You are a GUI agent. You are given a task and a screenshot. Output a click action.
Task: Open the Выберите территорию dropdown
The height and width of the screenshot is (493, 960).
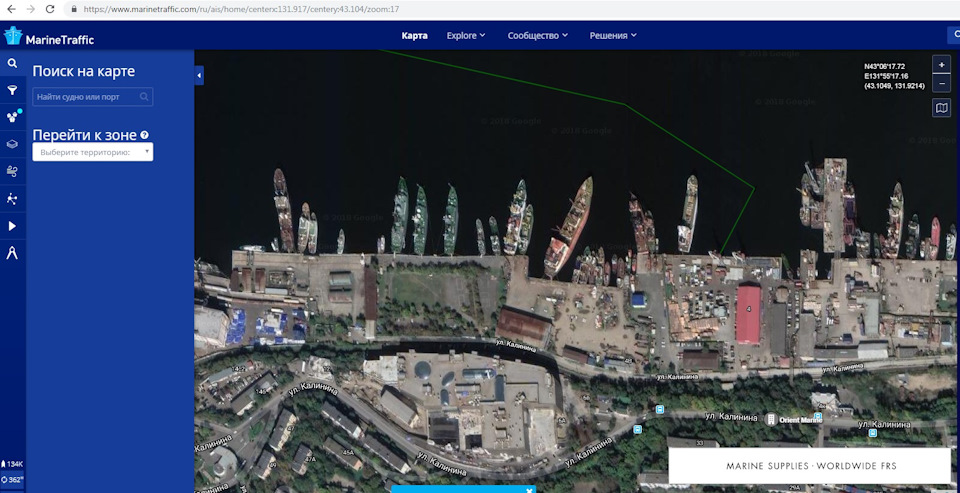click(92, 152)
